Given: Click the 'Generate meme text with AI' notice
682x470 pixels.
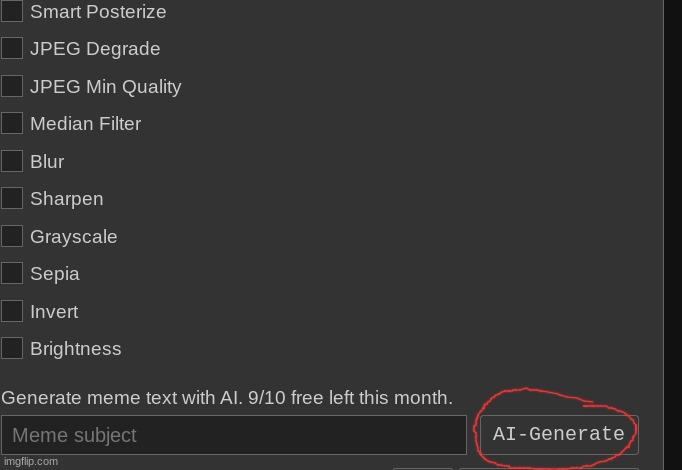Looking at the screenshot, I should click(227, 398).
